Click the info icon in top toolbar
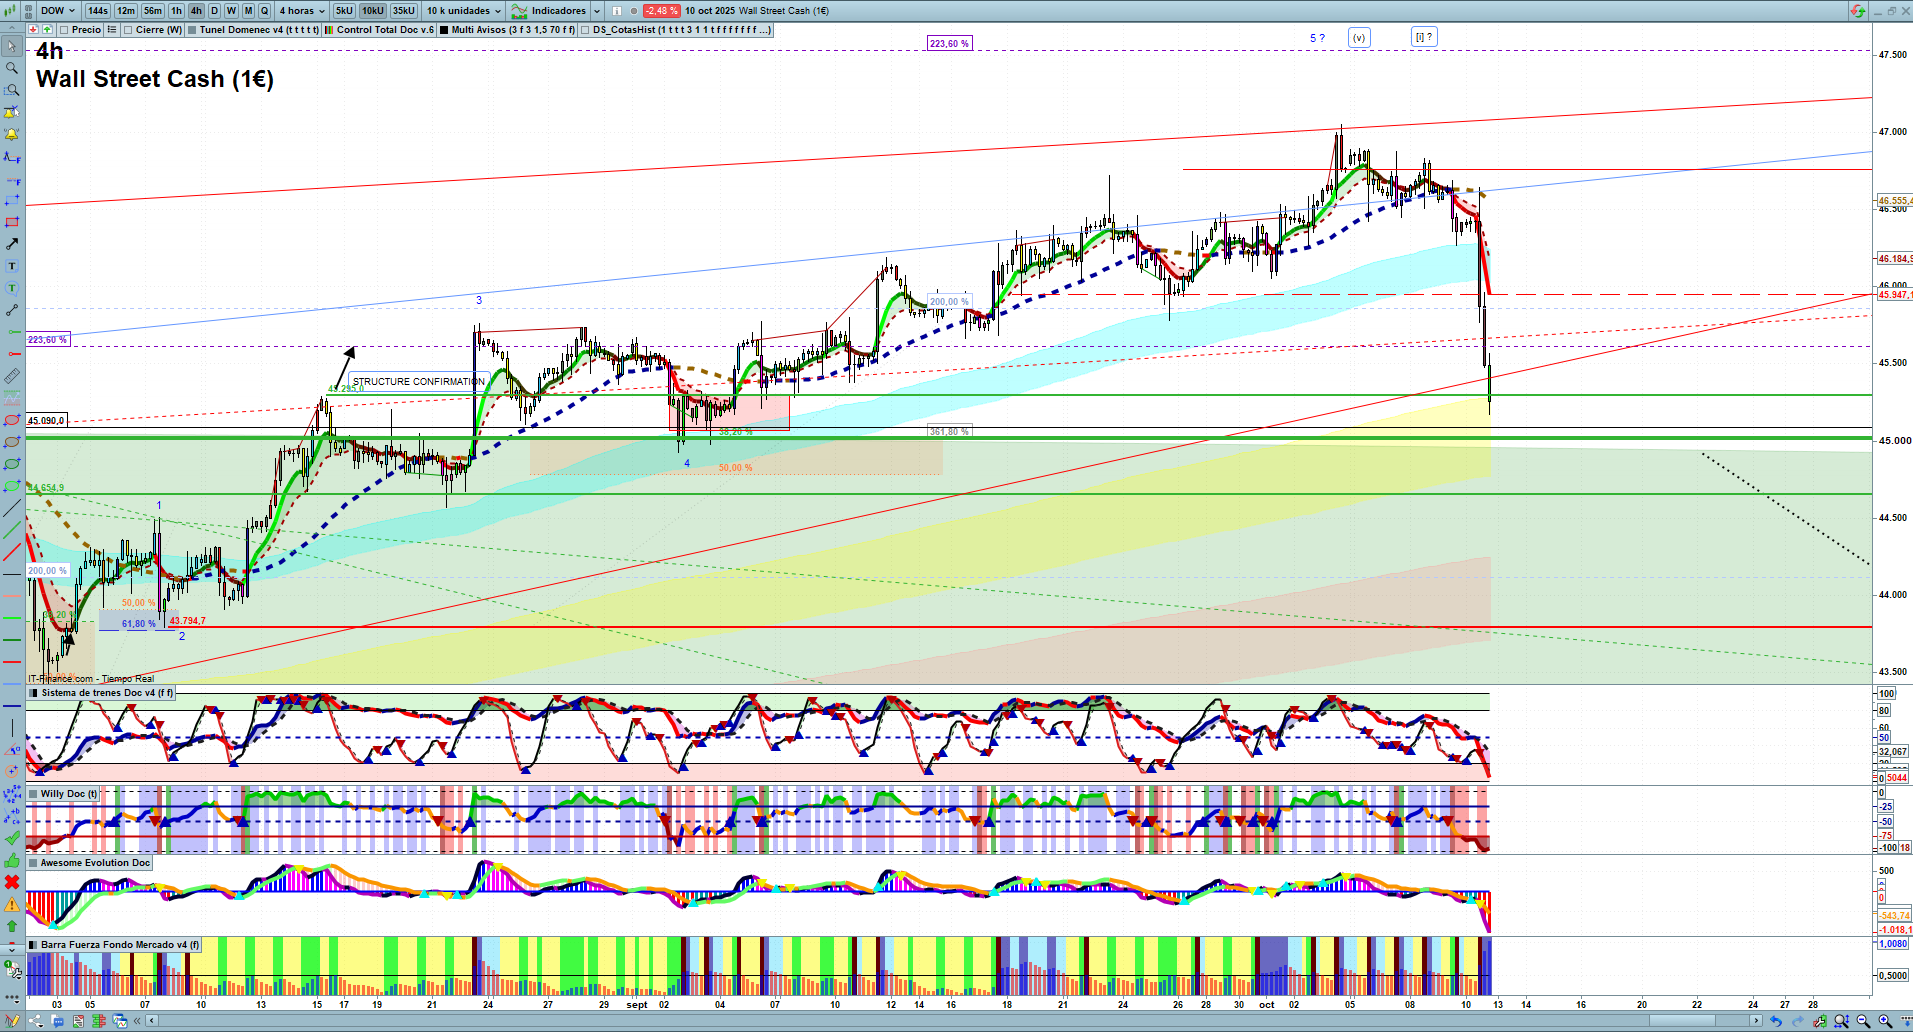Viewport: 1913px width, 1032px height. tap(617, 11)
